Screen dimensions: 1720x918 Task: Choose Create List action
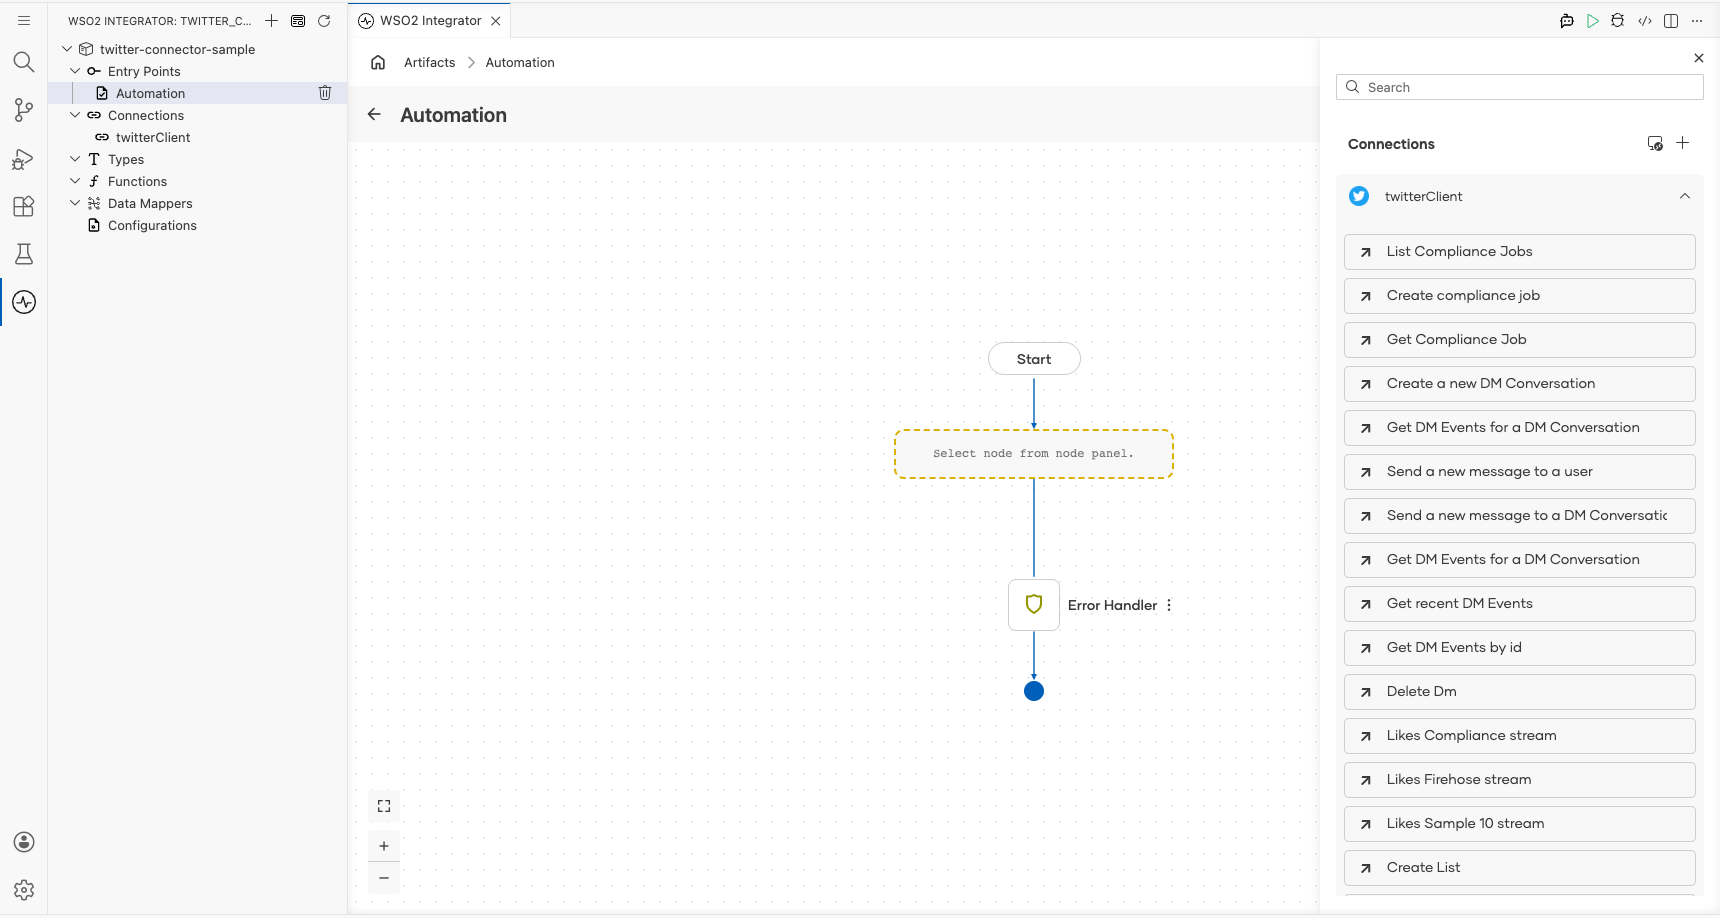pos(1520,868)
